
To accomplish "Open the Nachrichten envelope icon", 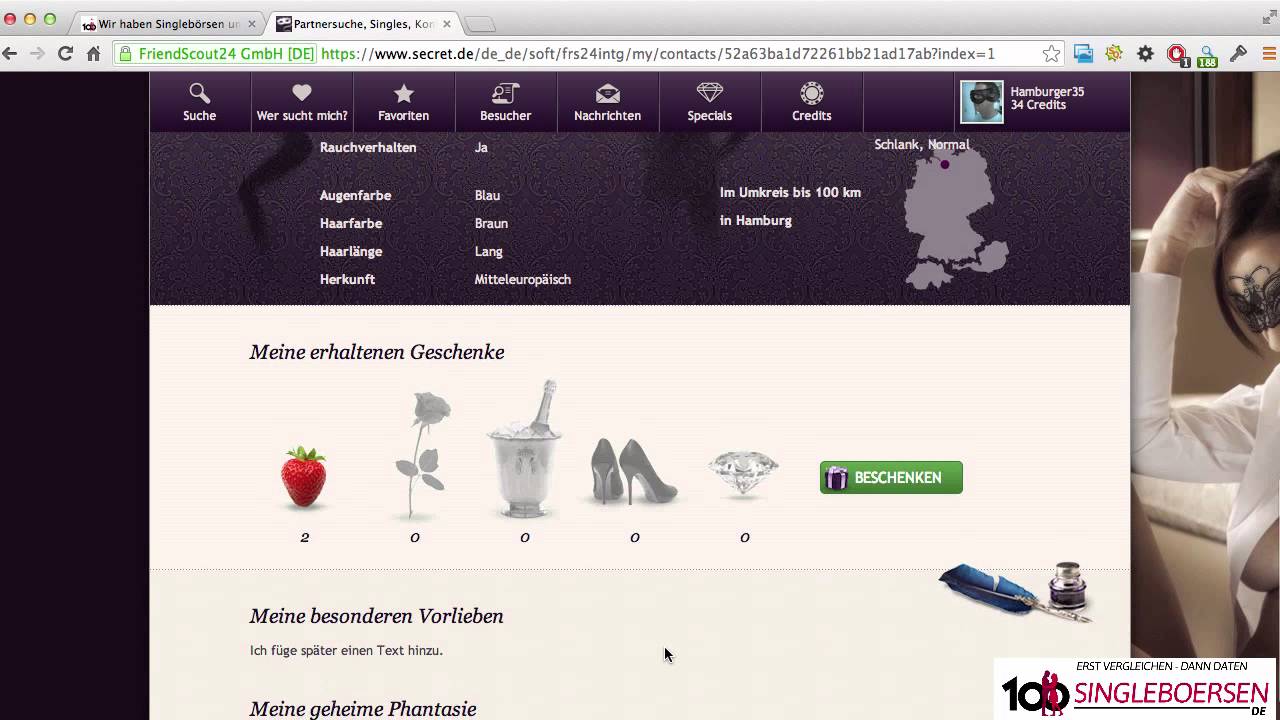I will (607, 93).
